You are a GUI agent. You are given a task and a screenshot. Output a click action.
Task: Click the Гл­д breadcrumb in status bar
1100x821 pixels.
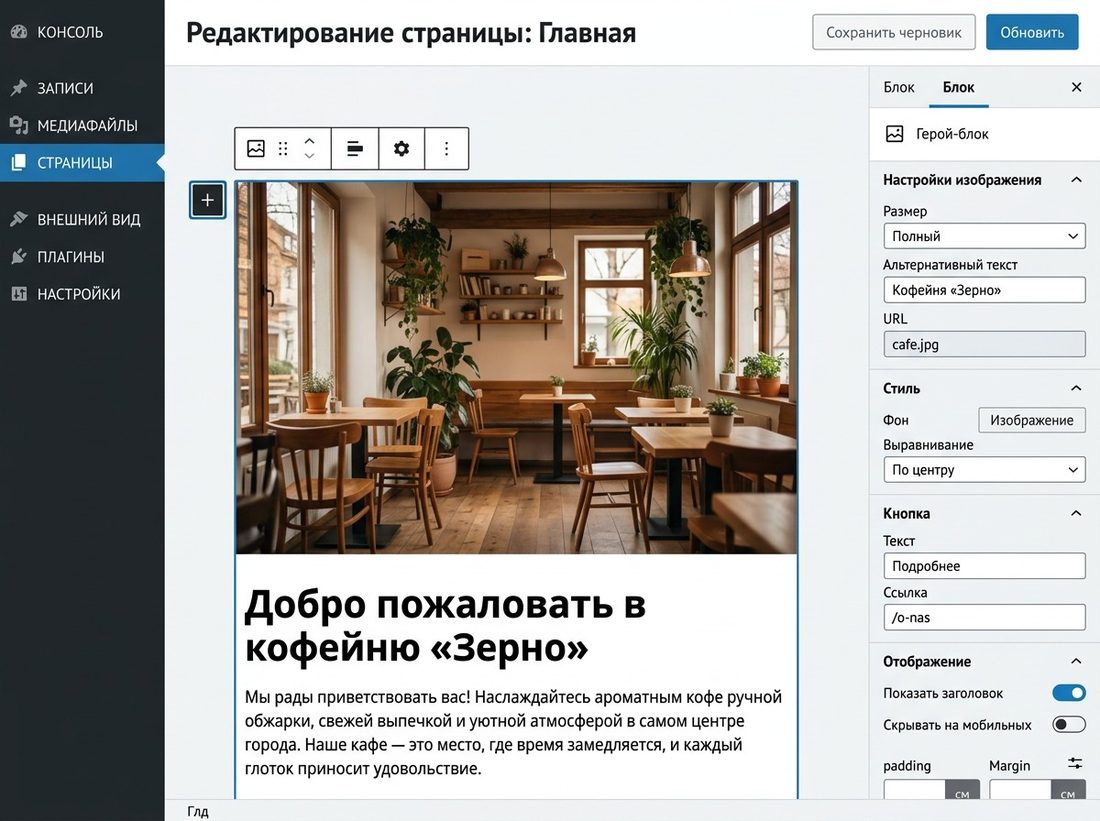[x=198, y=811]
